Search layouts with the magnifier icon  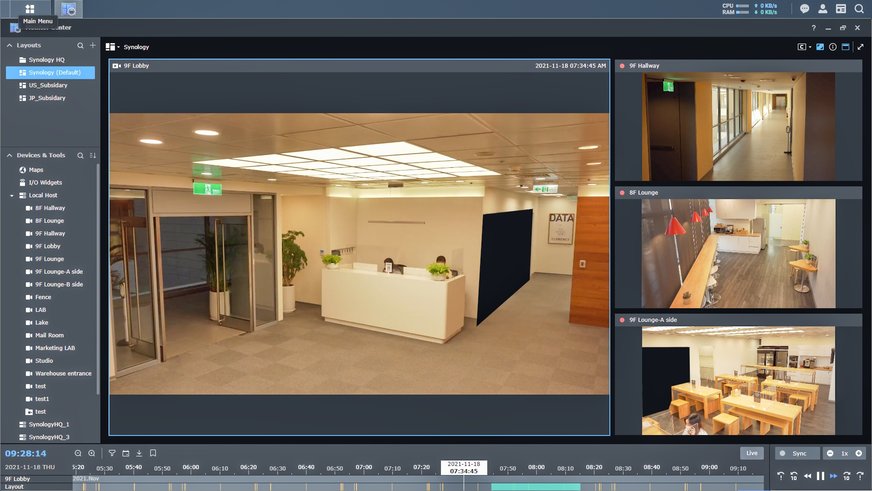click(81, 45)
